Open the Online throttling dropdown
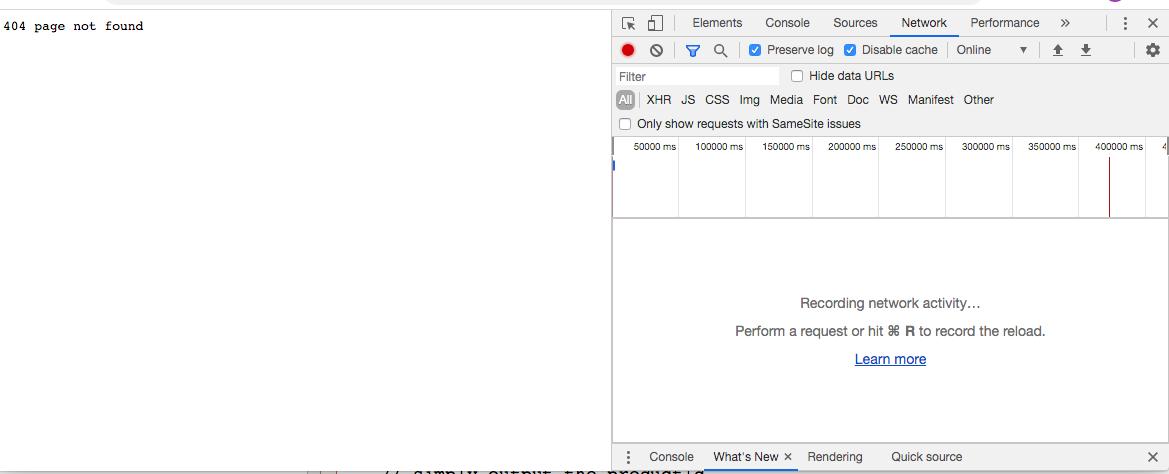 coord(991,50)
